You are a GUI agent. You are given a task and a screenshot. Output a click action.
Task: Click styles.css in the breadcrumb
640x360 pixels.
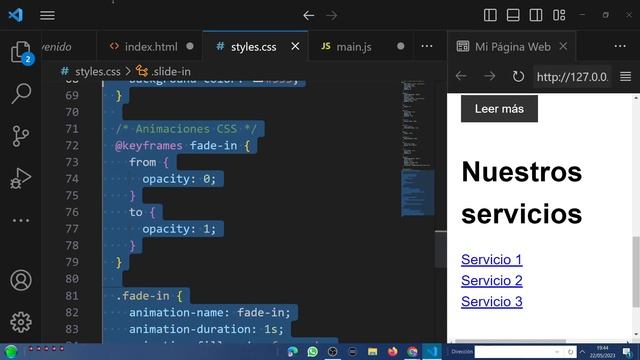[x=98, y=71]
